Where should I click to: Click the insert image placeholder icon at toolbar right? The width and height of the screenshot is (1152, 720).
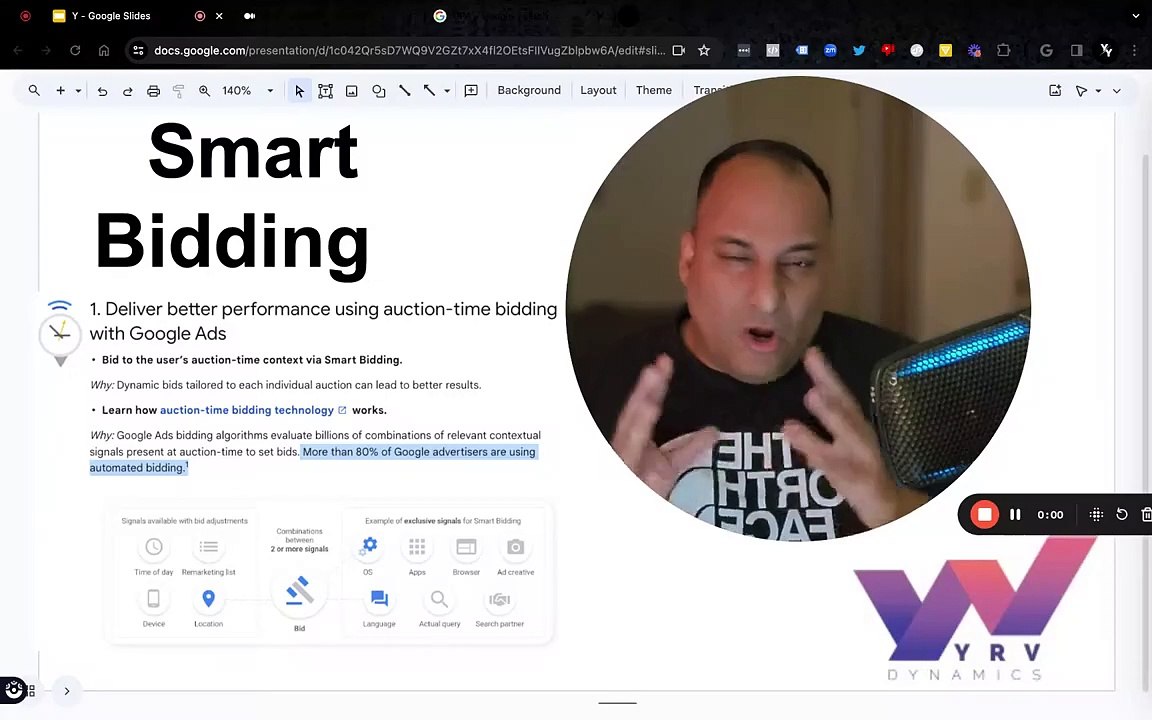pyautogui.click(x=1055, y=90)
